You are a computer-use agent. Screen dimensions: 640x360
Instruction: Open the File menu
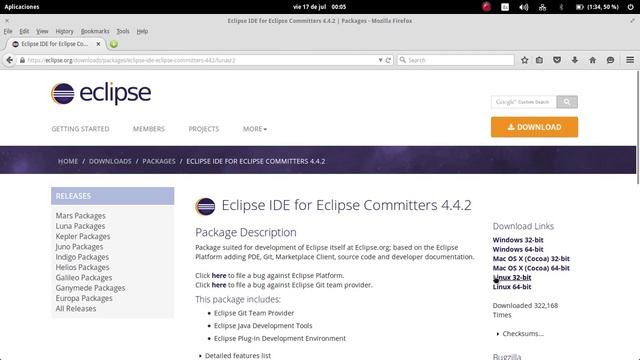8,31
